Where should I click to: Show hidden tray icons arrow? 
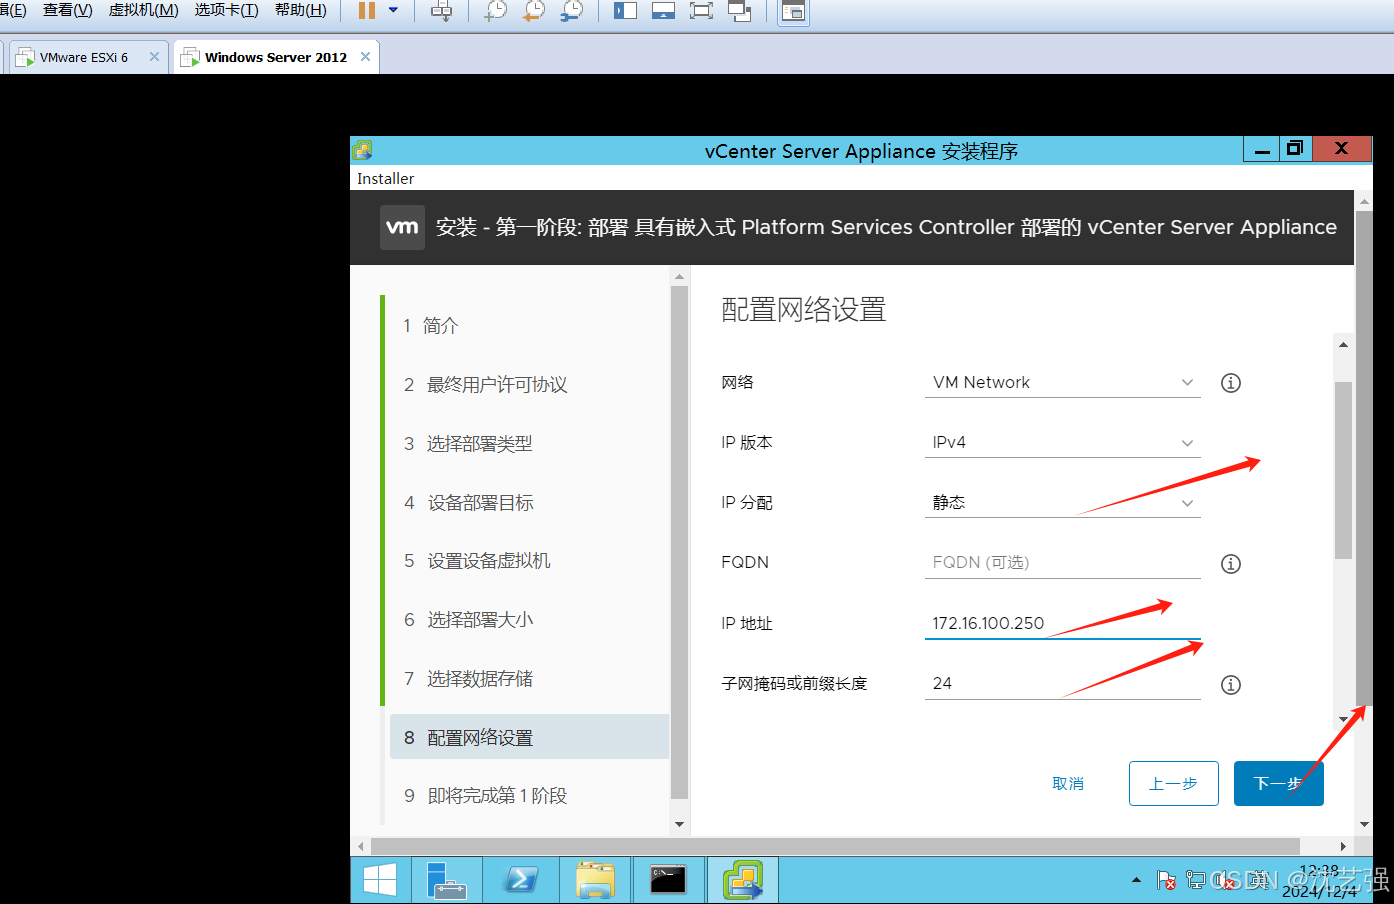pos(1136,880)
